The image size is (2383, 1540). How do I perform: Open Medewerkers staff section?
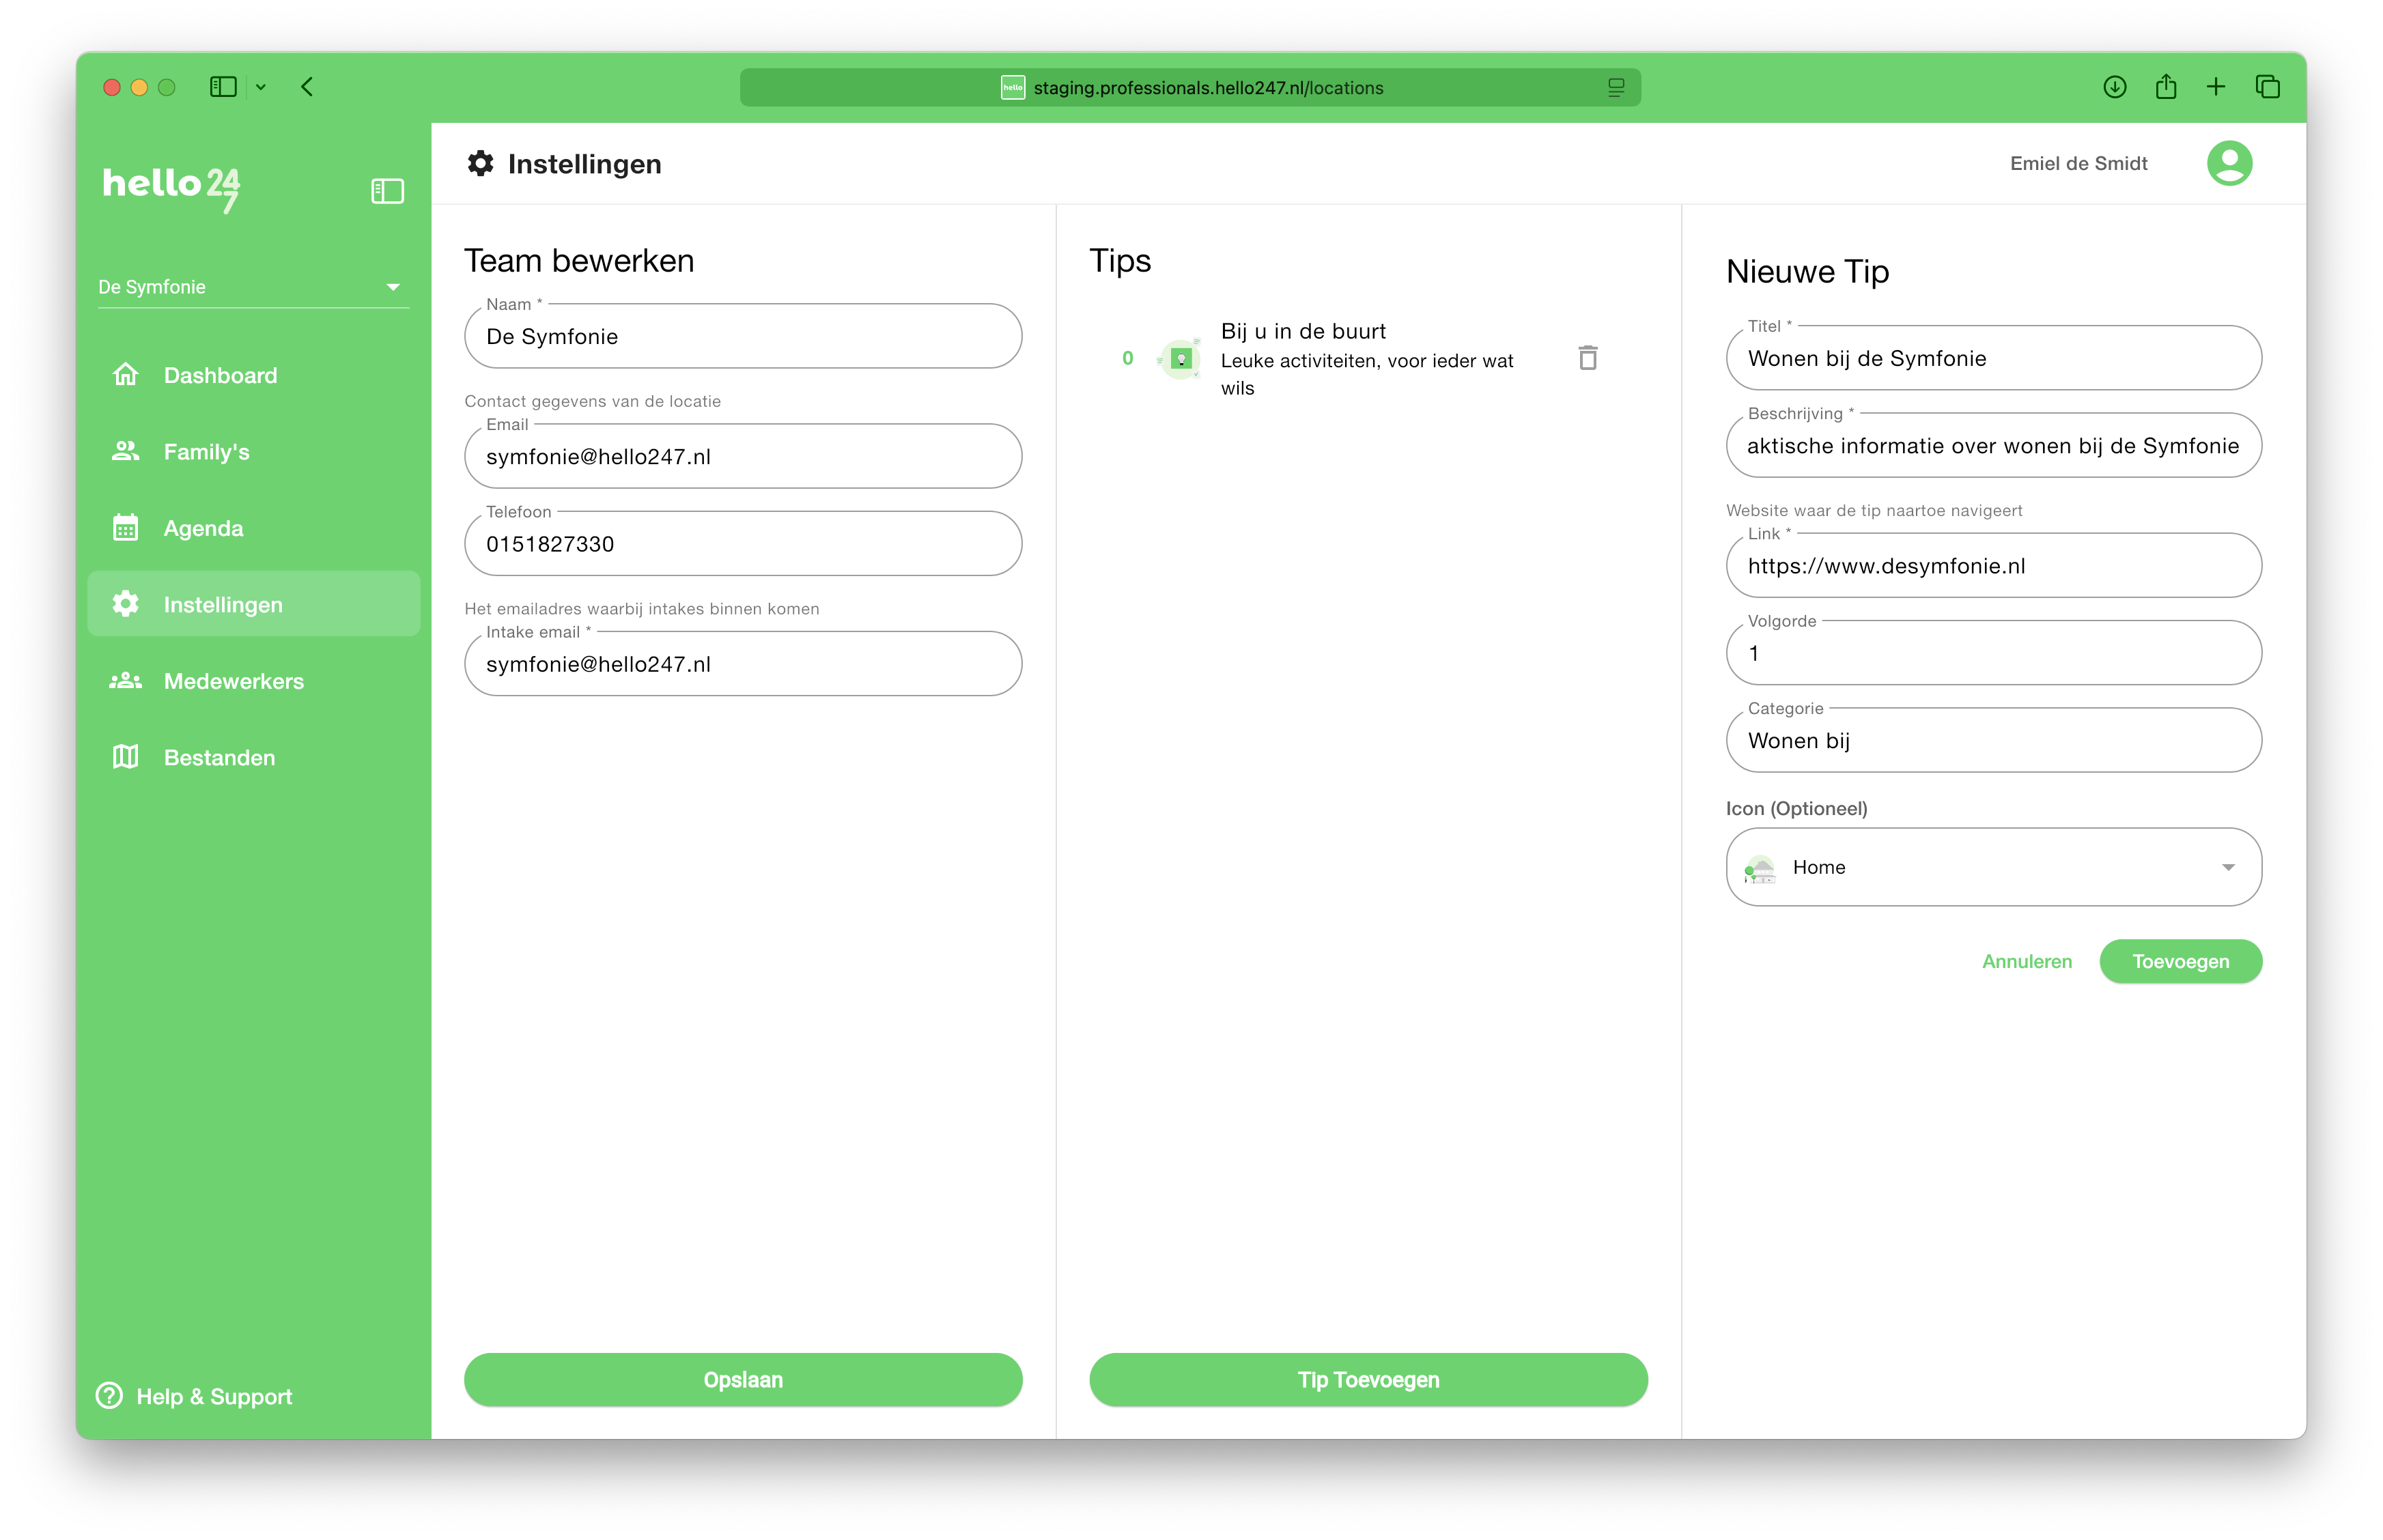point(233,681)
